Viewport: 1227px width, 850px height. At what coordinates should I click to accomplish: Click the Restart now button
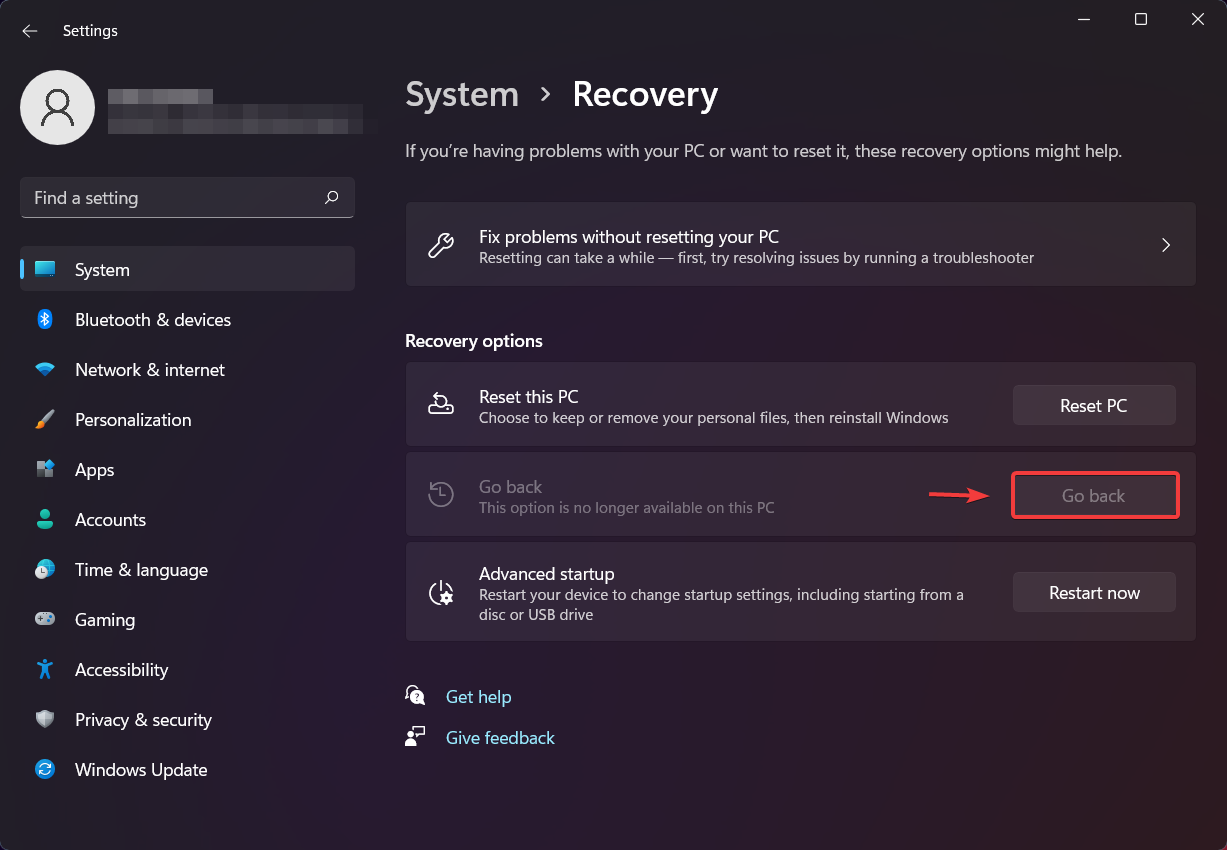(x=1094, y=593)
